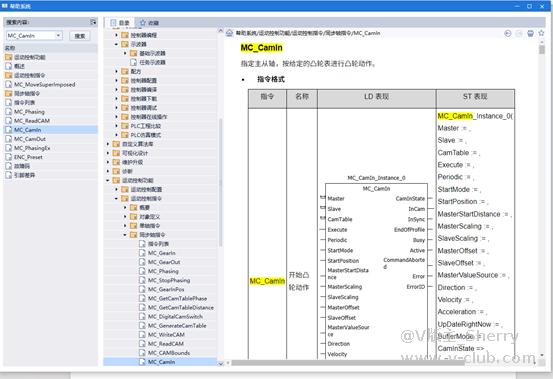Viewport: 553px width, 379px height.
Task: Click the article vertical scrollbar thumb
Action: 542,49
